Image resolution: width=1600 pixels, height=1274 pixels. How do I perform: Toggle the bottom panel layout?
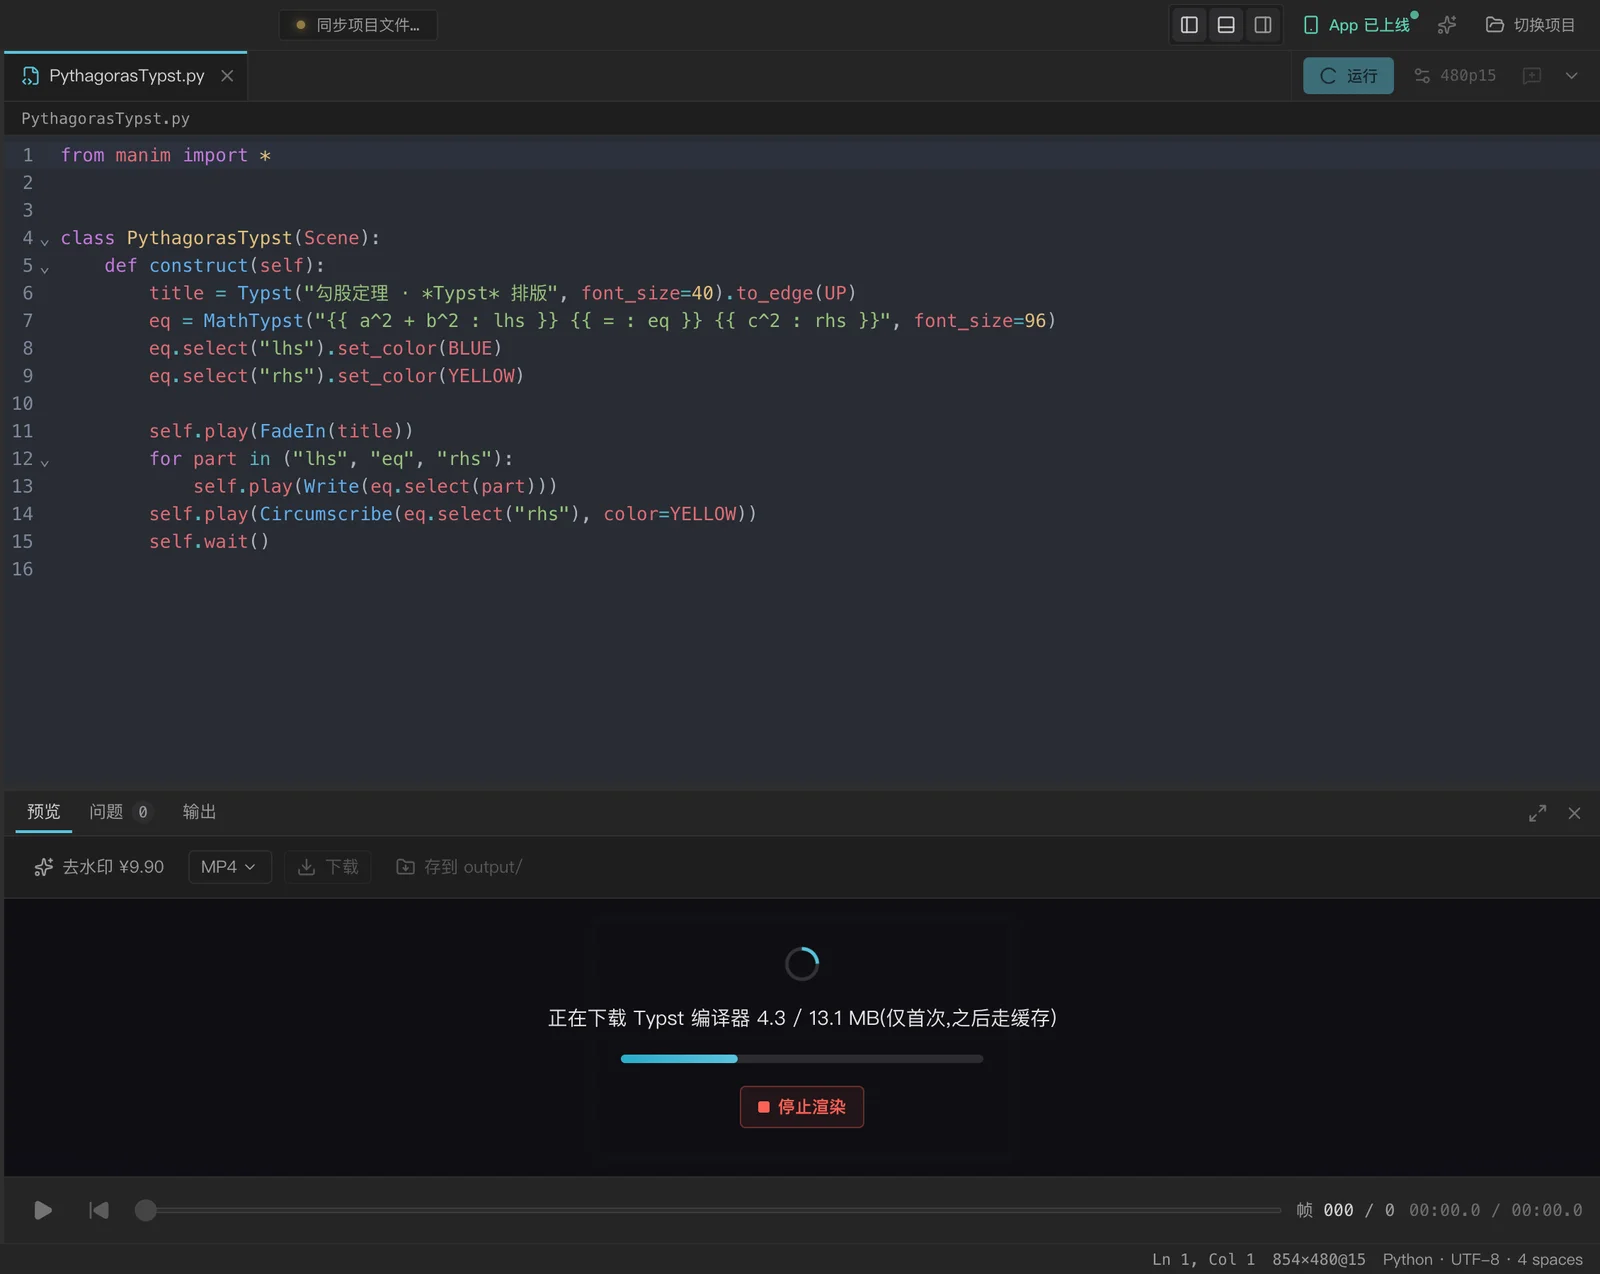[1226, 25]
